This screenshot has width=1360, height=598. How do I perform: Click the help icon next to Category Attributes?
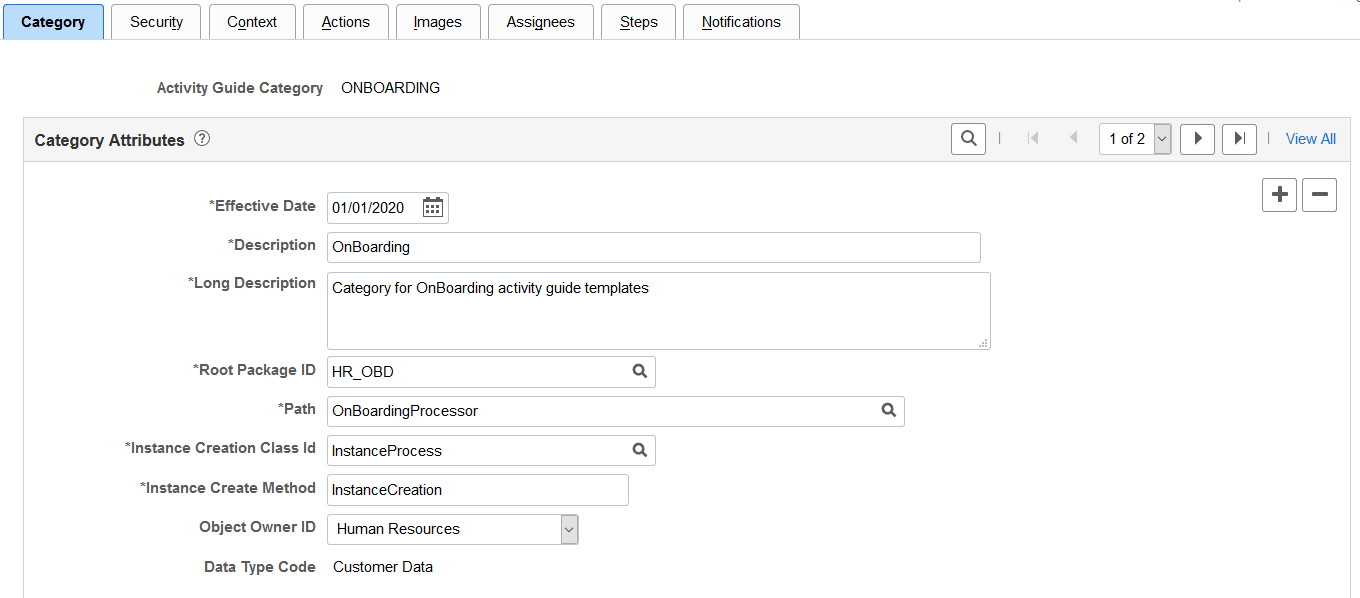pyautogui.click(x=201, y=138)
